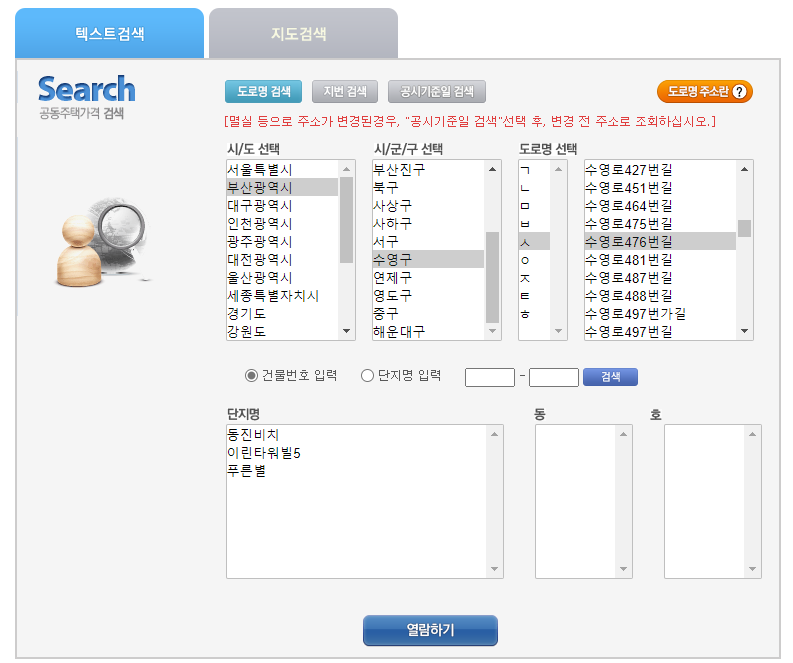Select 부산진구 in the 시/군/구 list
The width and height of the screenshot is (793, 663).
tap(428, 169)
